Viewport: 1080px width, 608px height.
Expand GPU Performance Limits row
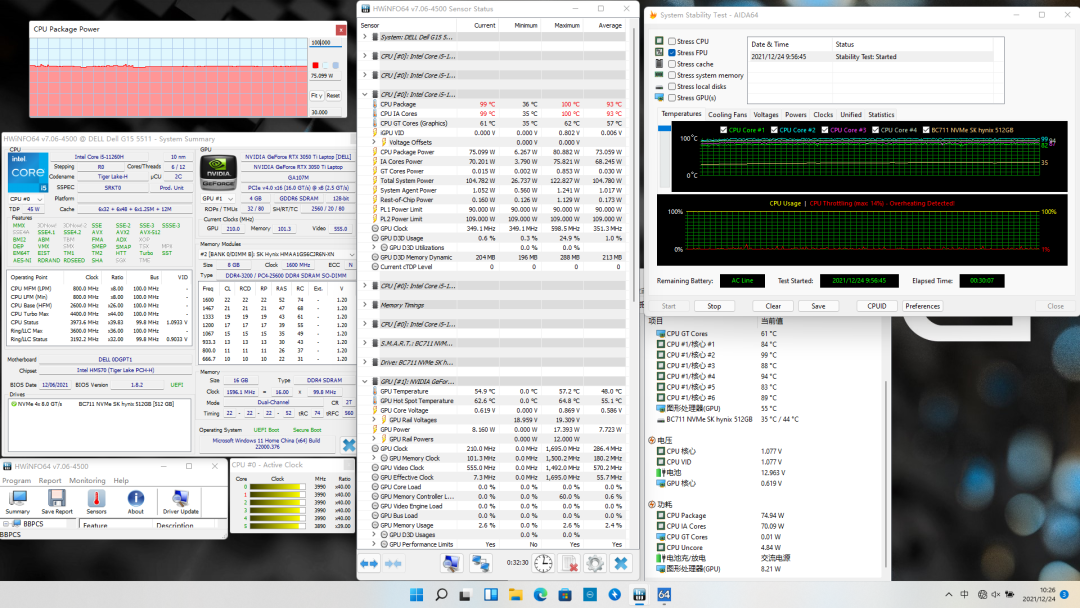(x=375, y=545)
